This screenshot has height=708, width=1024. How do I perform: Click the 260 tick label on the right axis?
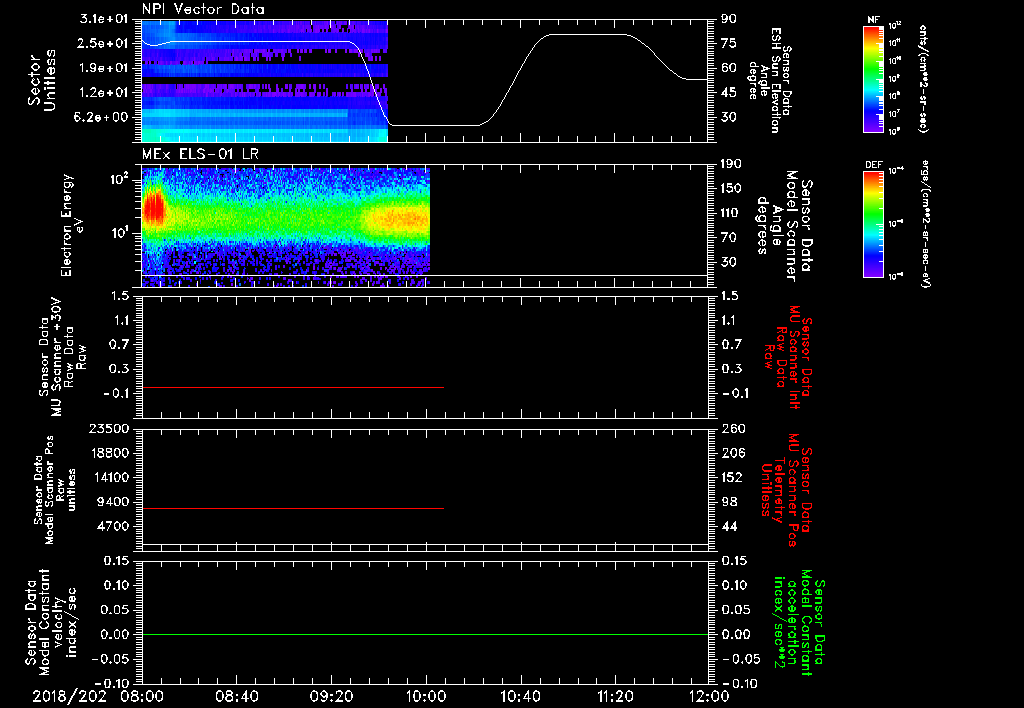pyautogui.click(x=733, y=429)
